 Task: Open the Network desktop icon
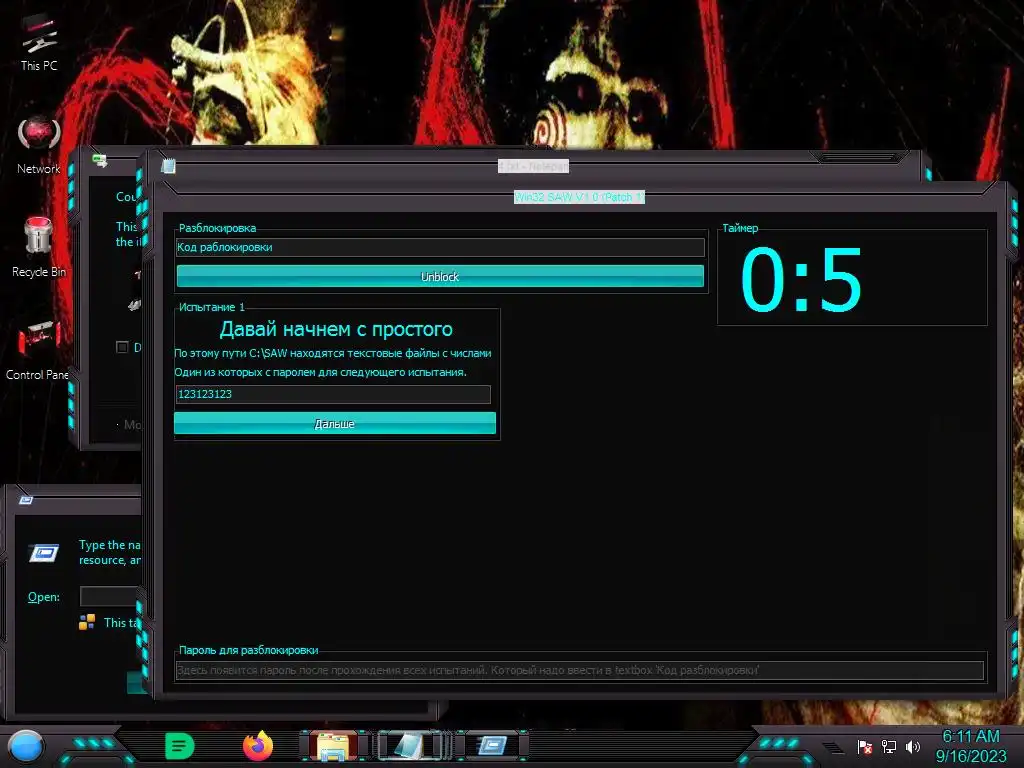[x=39, y=145]
